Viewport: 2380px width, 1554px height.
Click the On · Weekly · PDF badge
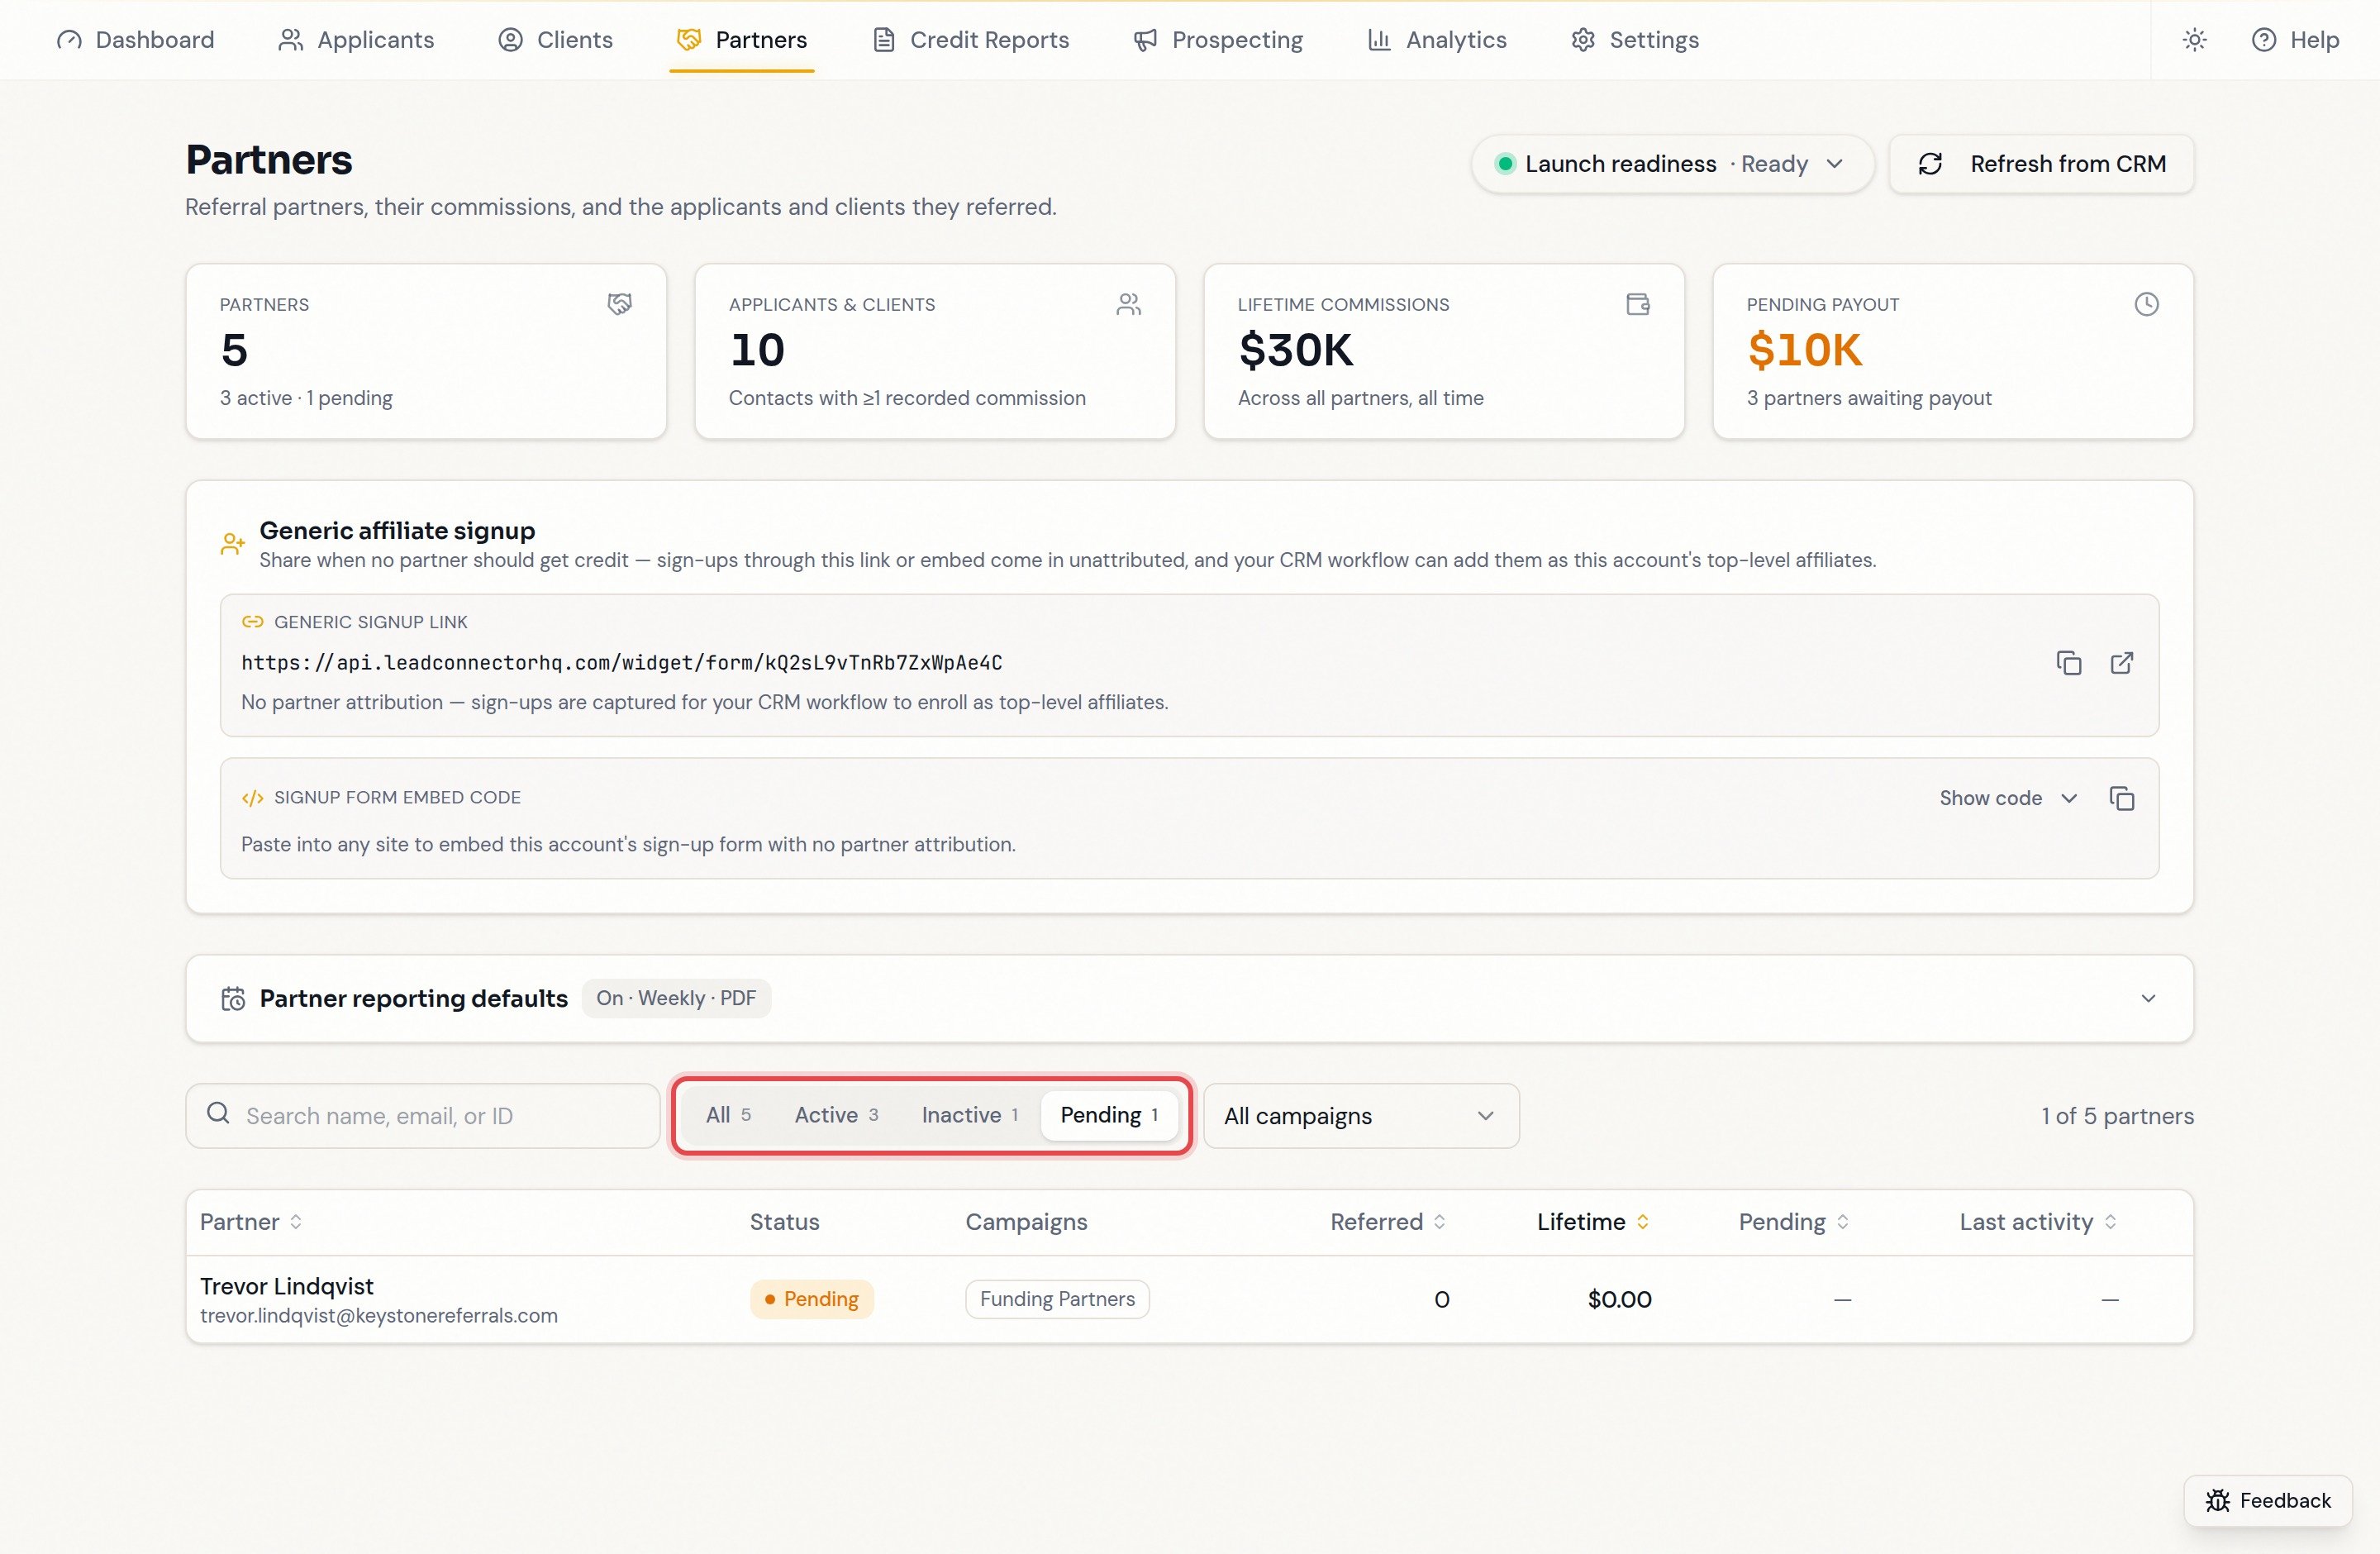[676, 999]
